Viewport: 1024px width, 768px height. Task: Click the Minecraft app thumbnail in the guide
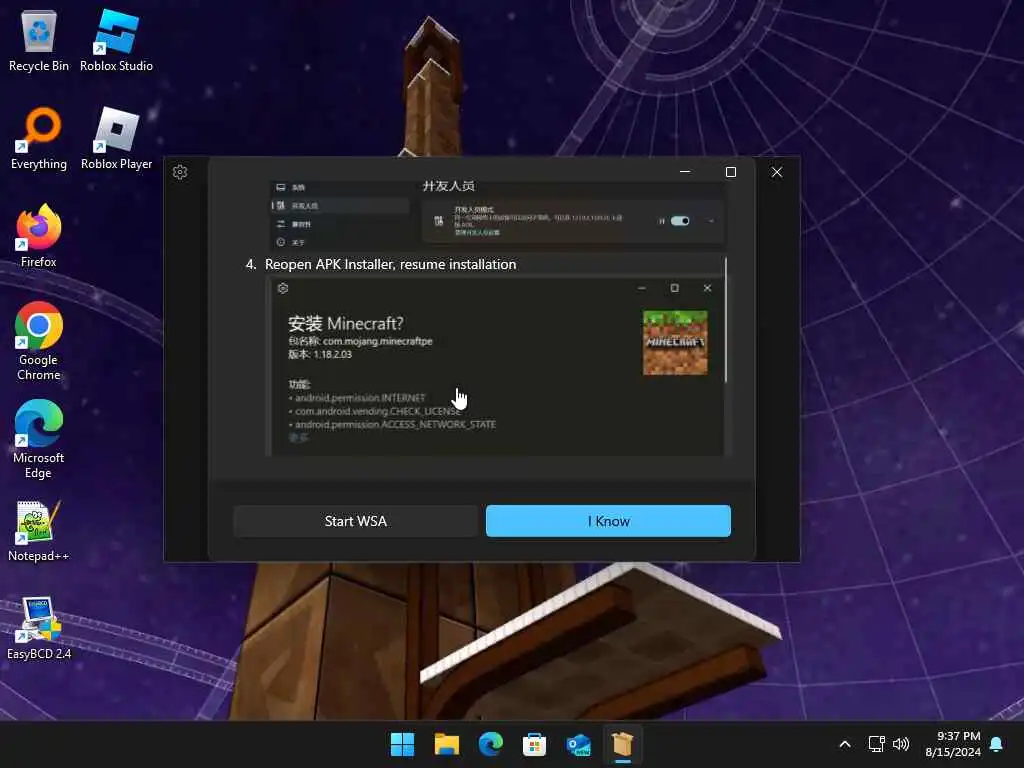675,343
